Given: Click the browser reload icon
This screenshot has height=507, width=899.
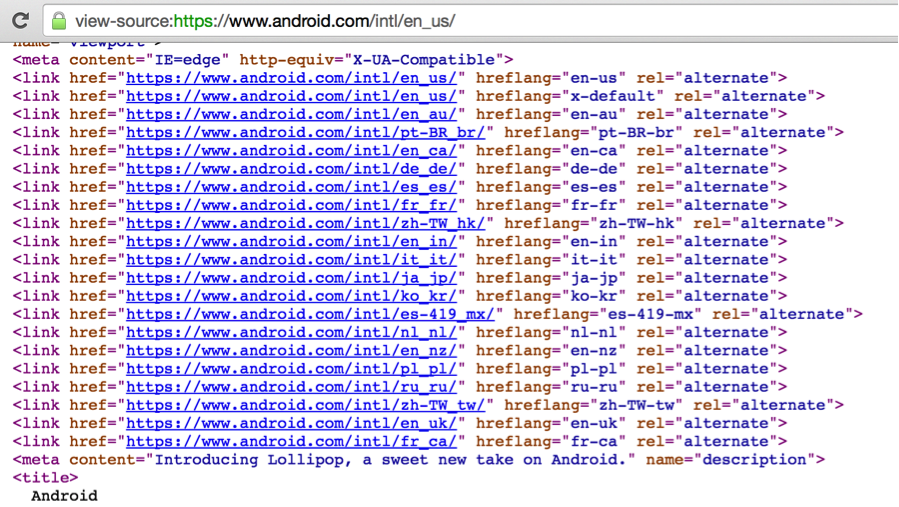Looking at the screenshot, I should (20, 20).
